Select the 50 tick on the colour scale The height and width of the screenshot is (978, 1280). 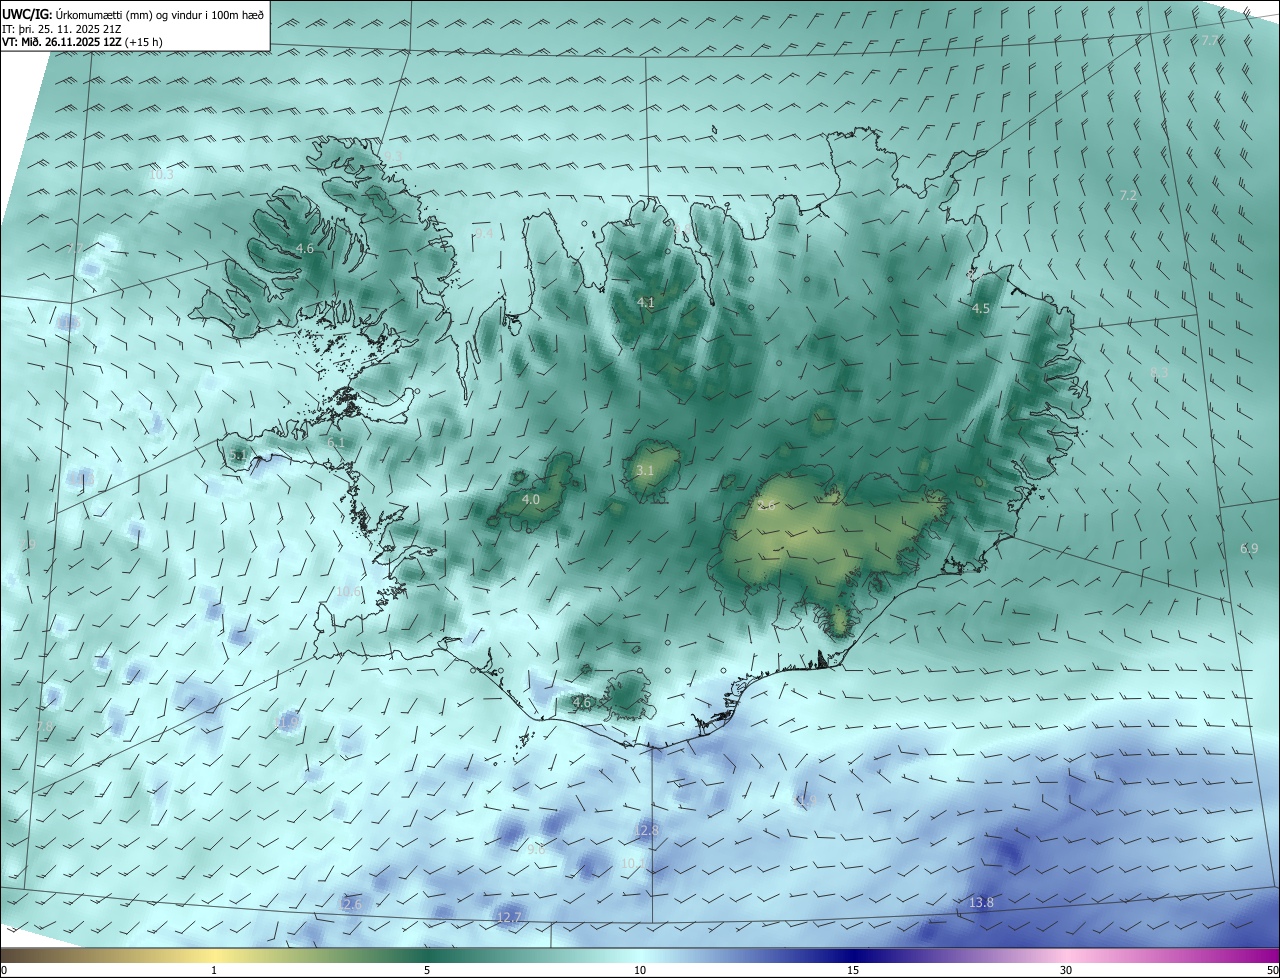(x=1271, y=970)
